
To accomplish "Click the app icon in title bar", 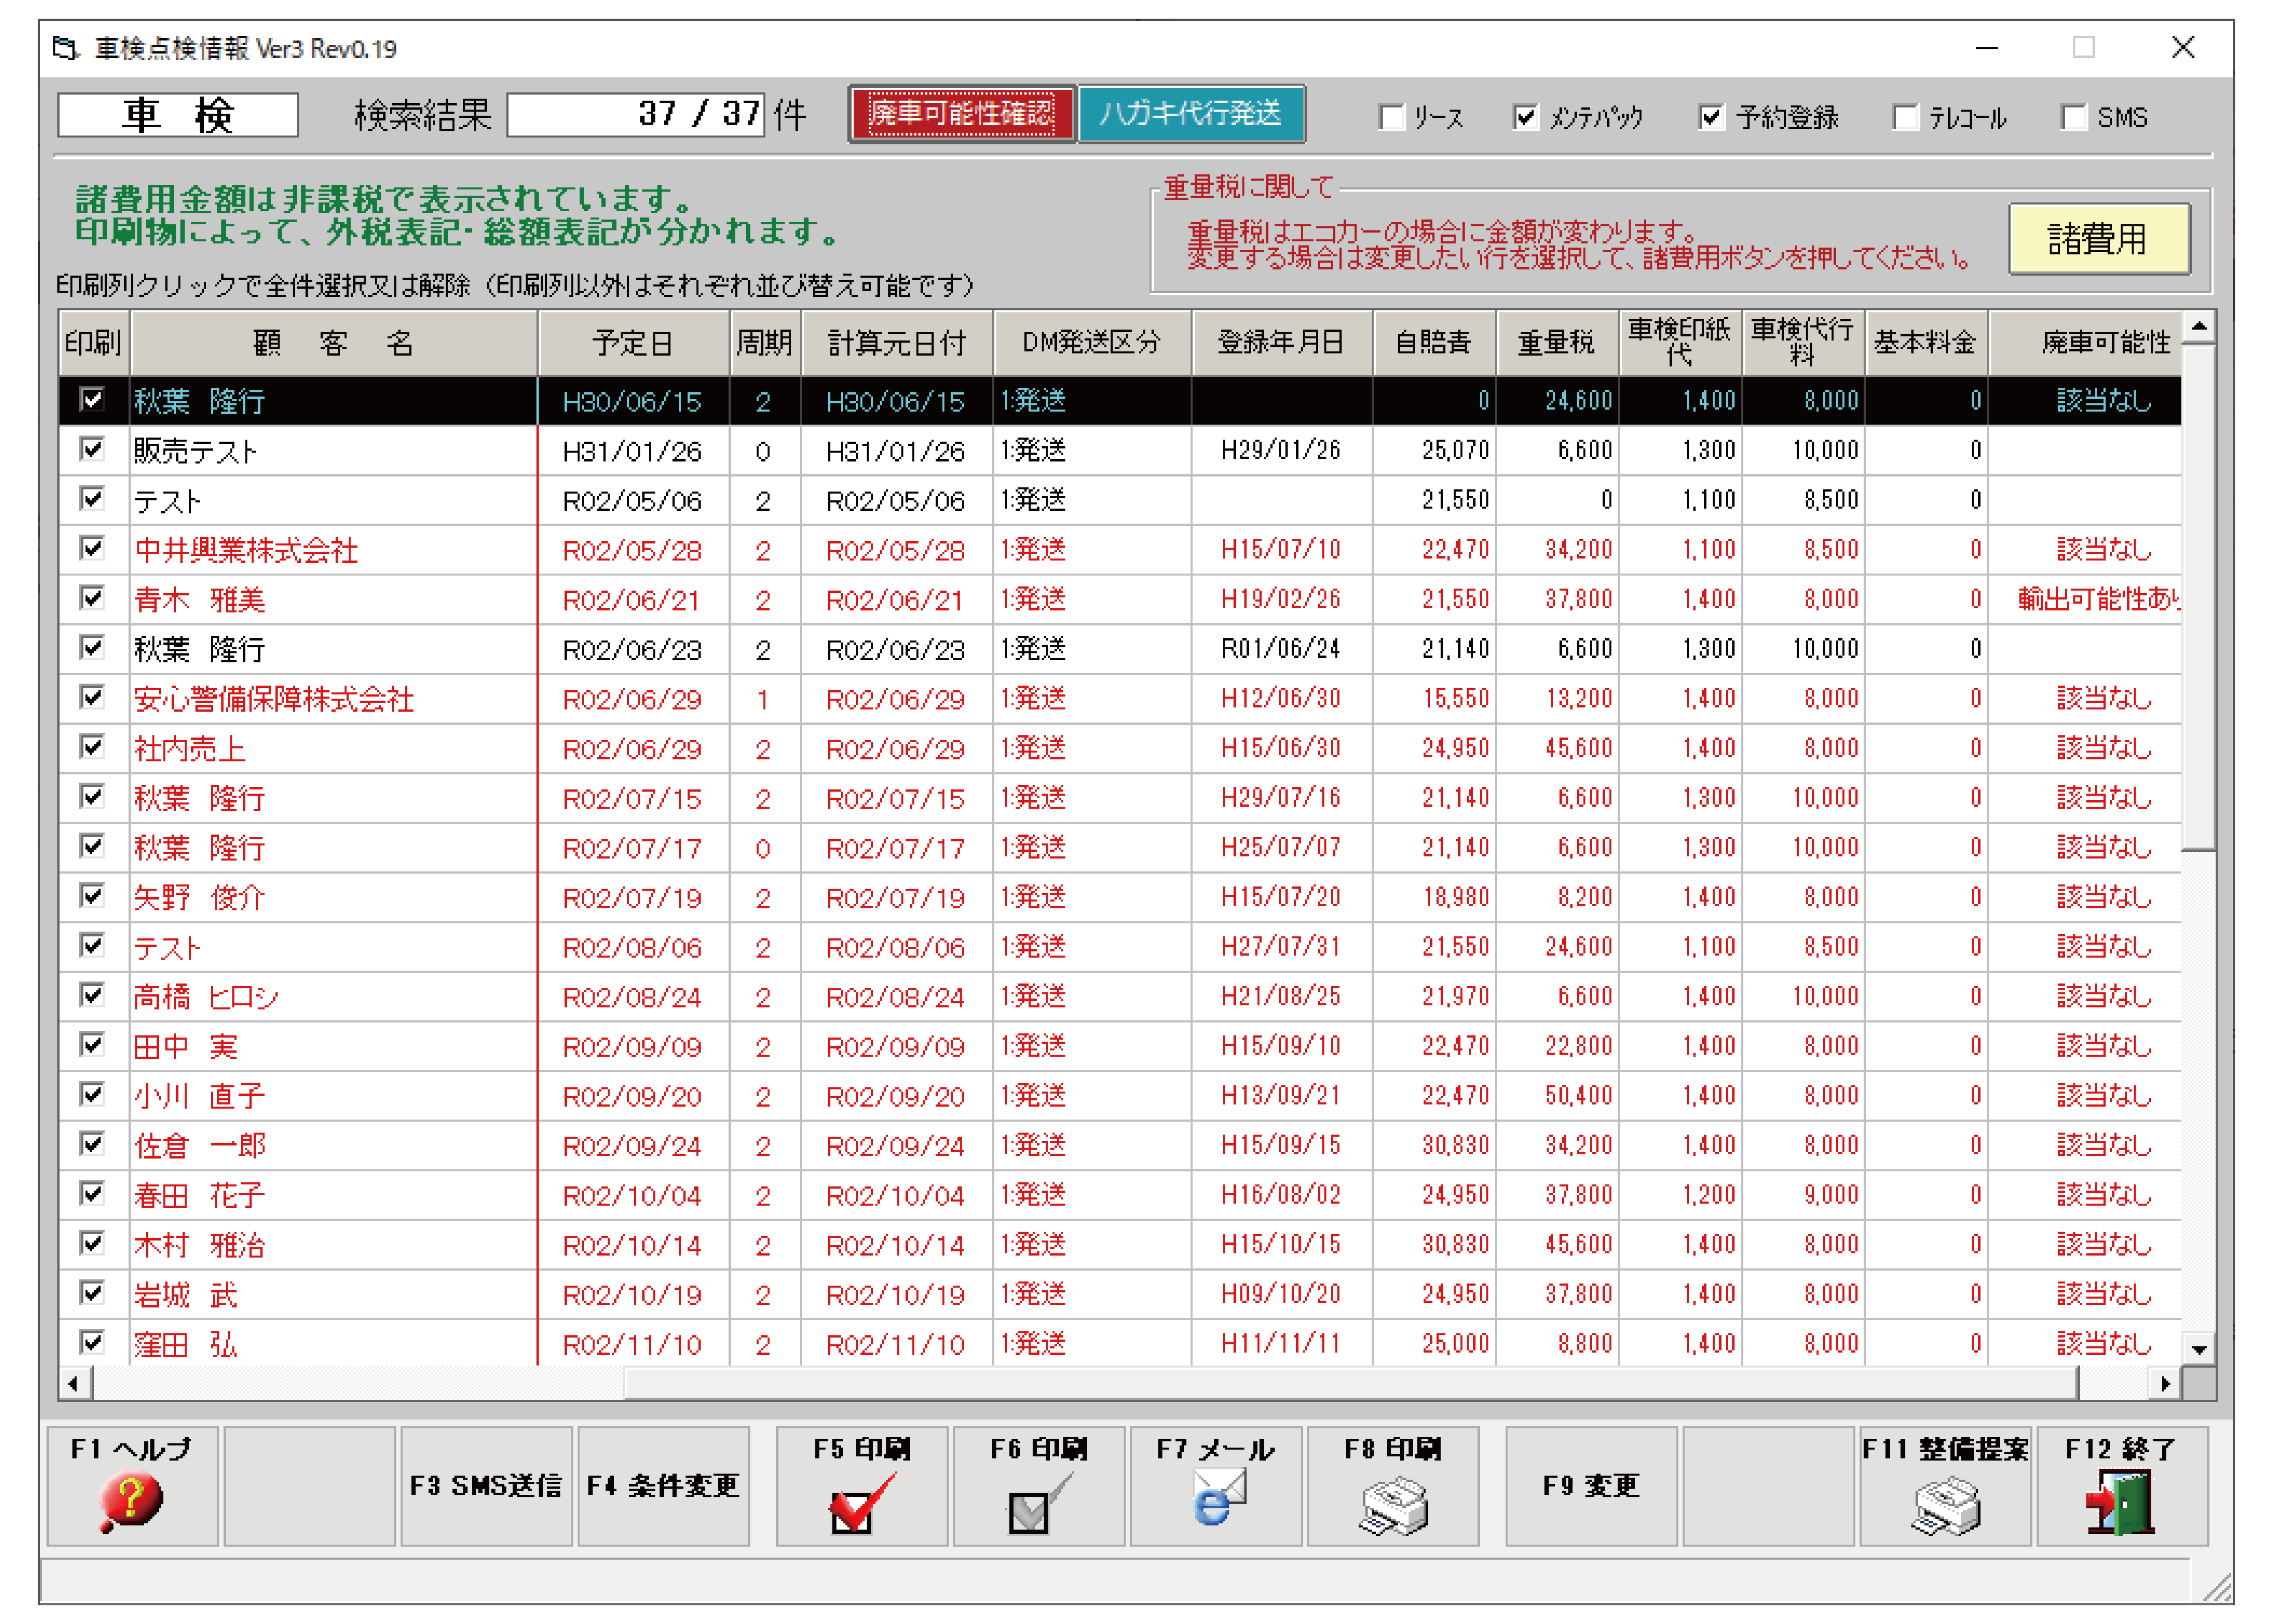I will pos(65,48).
